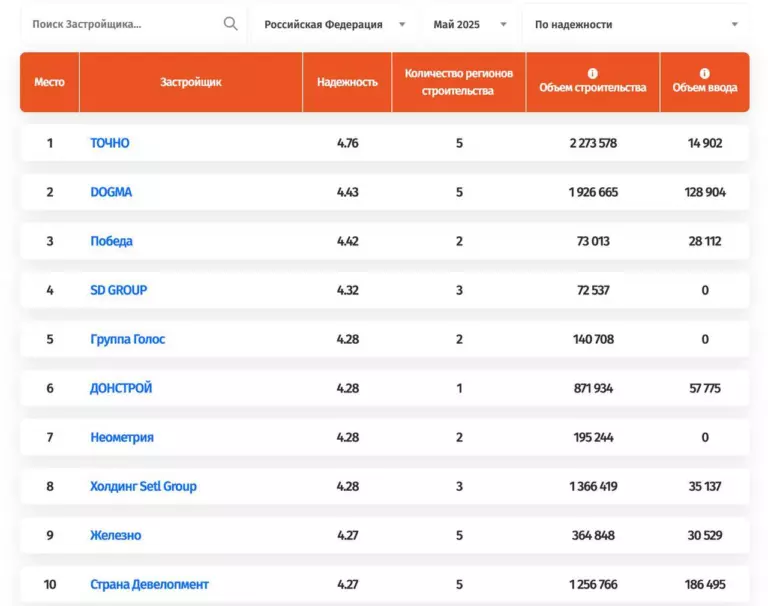Click Количество регионов строительства header
Screen dimensions: 768x606
[459, 82]
